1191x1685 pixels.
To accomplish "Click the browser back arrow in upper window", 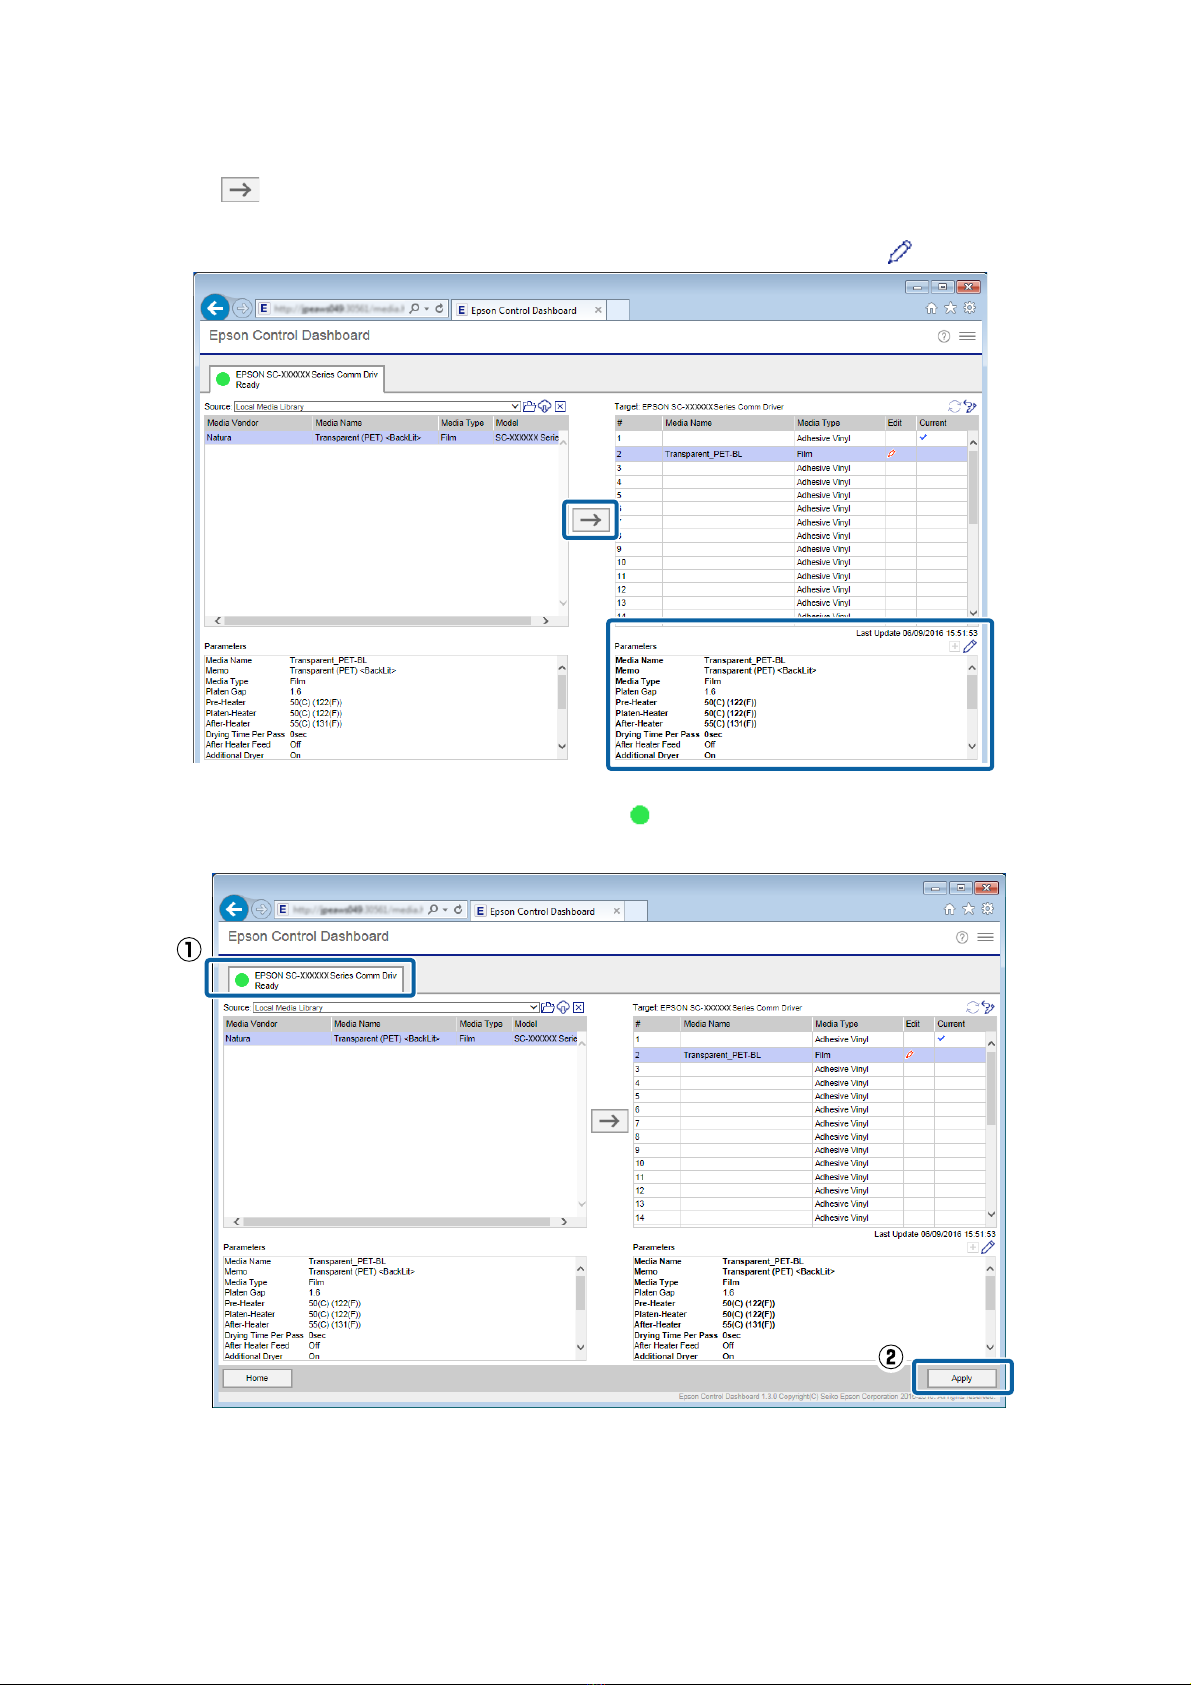I will (x=214, y=308).
